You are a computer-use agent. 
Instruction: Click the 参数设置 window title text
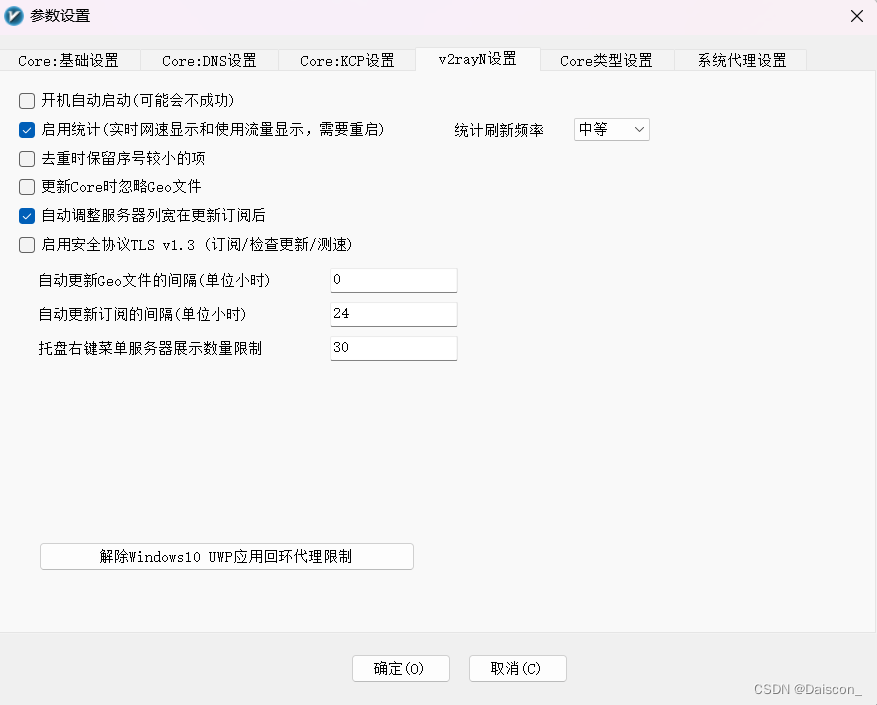click(60, 16)
